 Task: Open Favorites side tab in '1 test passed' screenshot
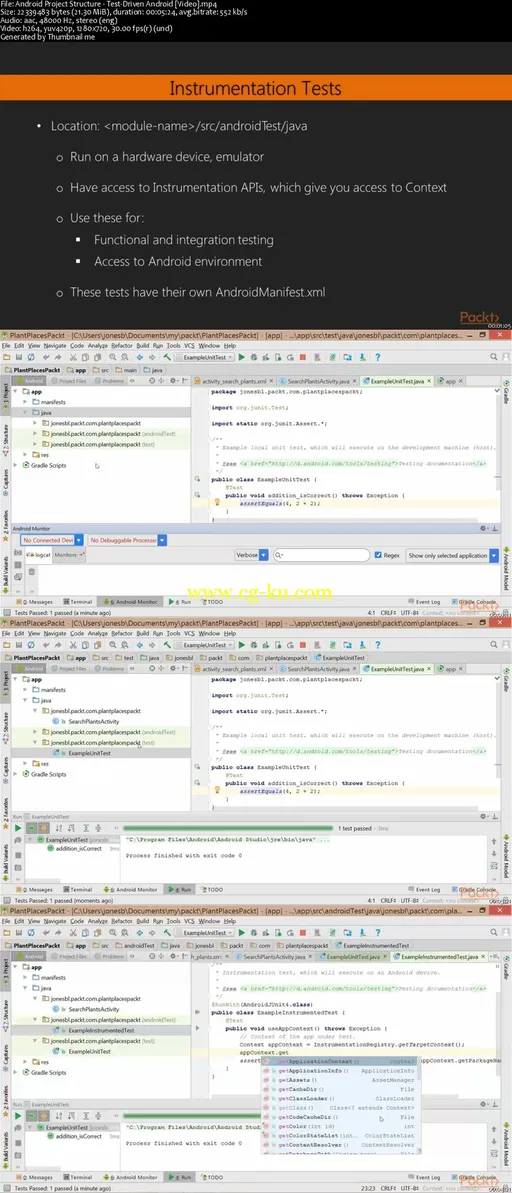point(6,811)
